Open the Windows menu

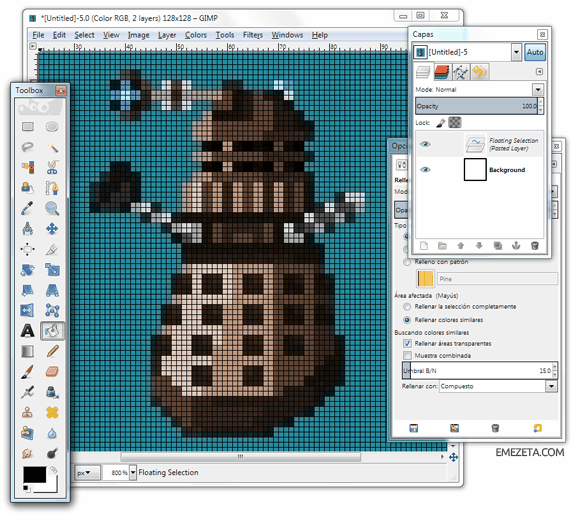[x=287, y=35]
